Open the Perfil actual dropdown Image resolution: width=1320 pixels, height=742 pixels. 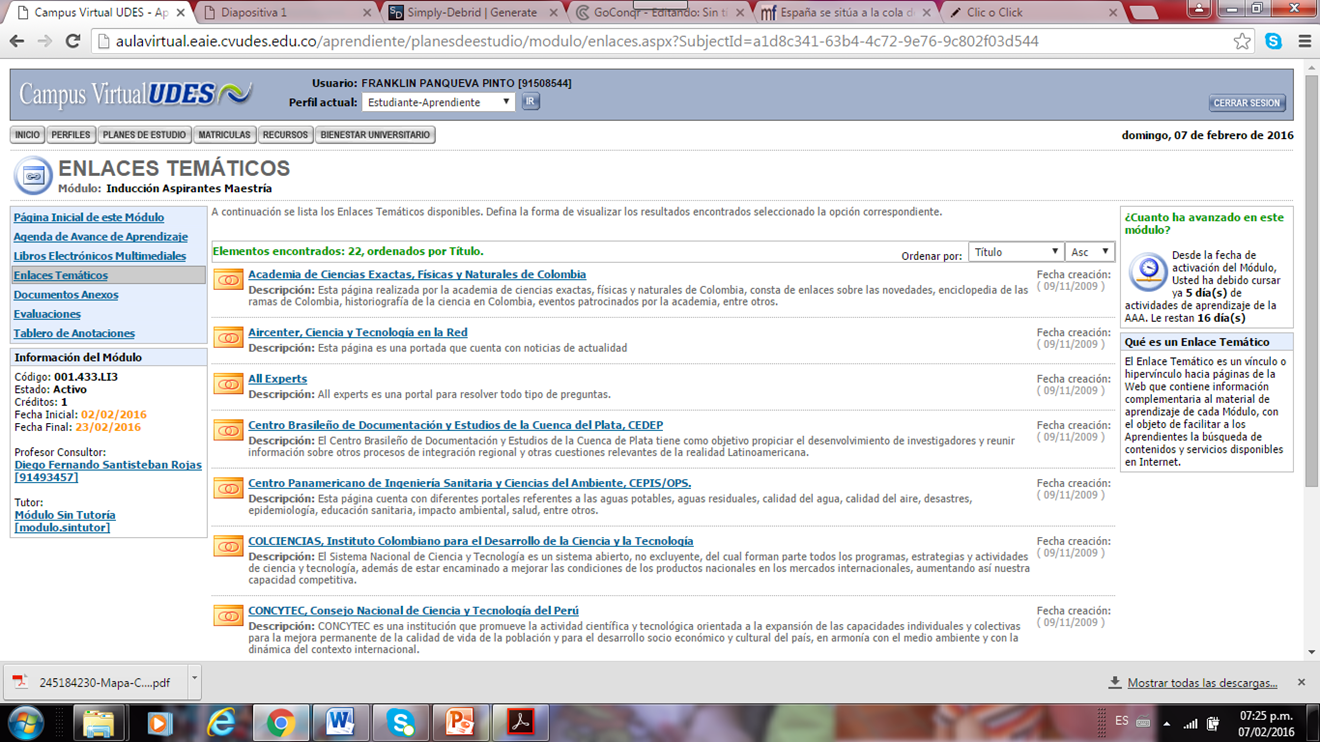click(x=438, y=102)
